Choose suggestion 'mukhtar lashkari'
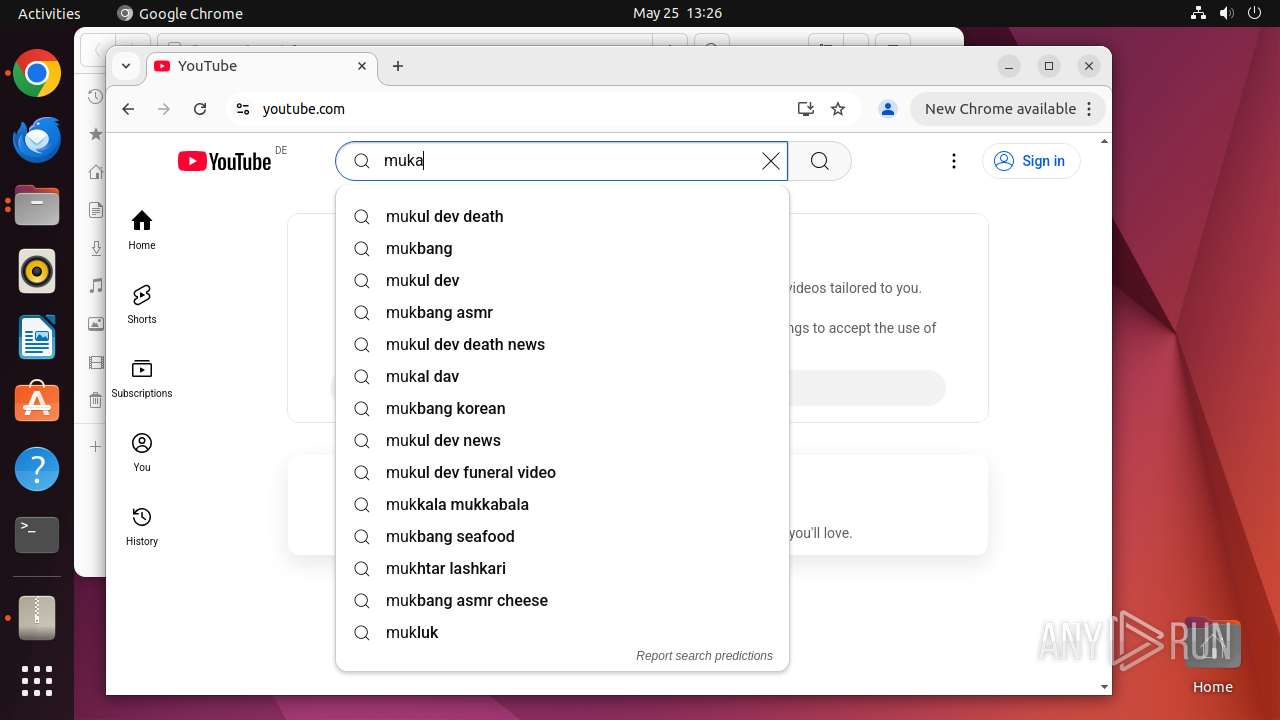Image resolution: width=1280 pixels, height=720 pixels. pyautogui.click(x=562, y=568)
